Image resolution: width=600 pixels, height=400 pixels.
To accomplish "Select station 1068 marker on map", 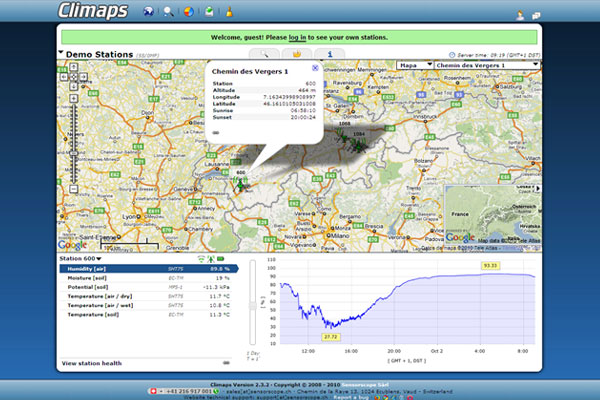I will point(343,135).
